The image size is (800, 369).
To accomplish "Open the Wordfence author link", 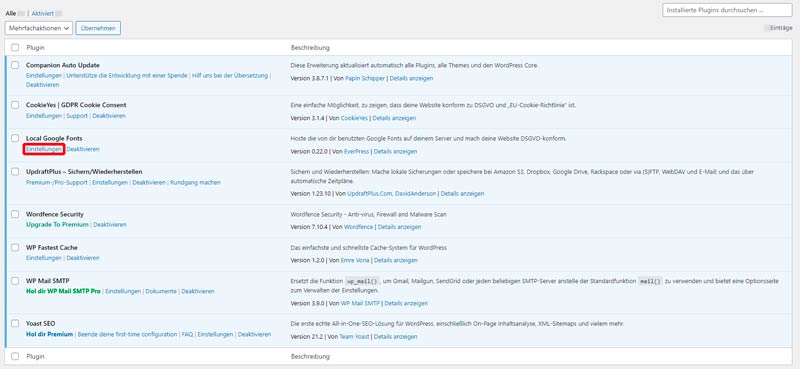I will (359, 227).
